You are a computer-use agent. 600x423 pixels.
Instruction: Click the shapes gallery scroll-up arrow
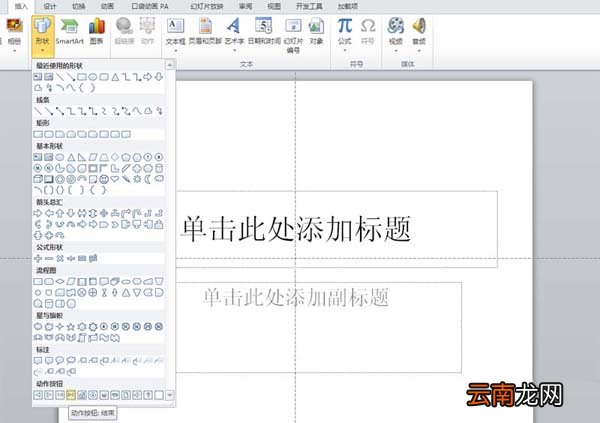pyautogui.click(x=170, y=64)
